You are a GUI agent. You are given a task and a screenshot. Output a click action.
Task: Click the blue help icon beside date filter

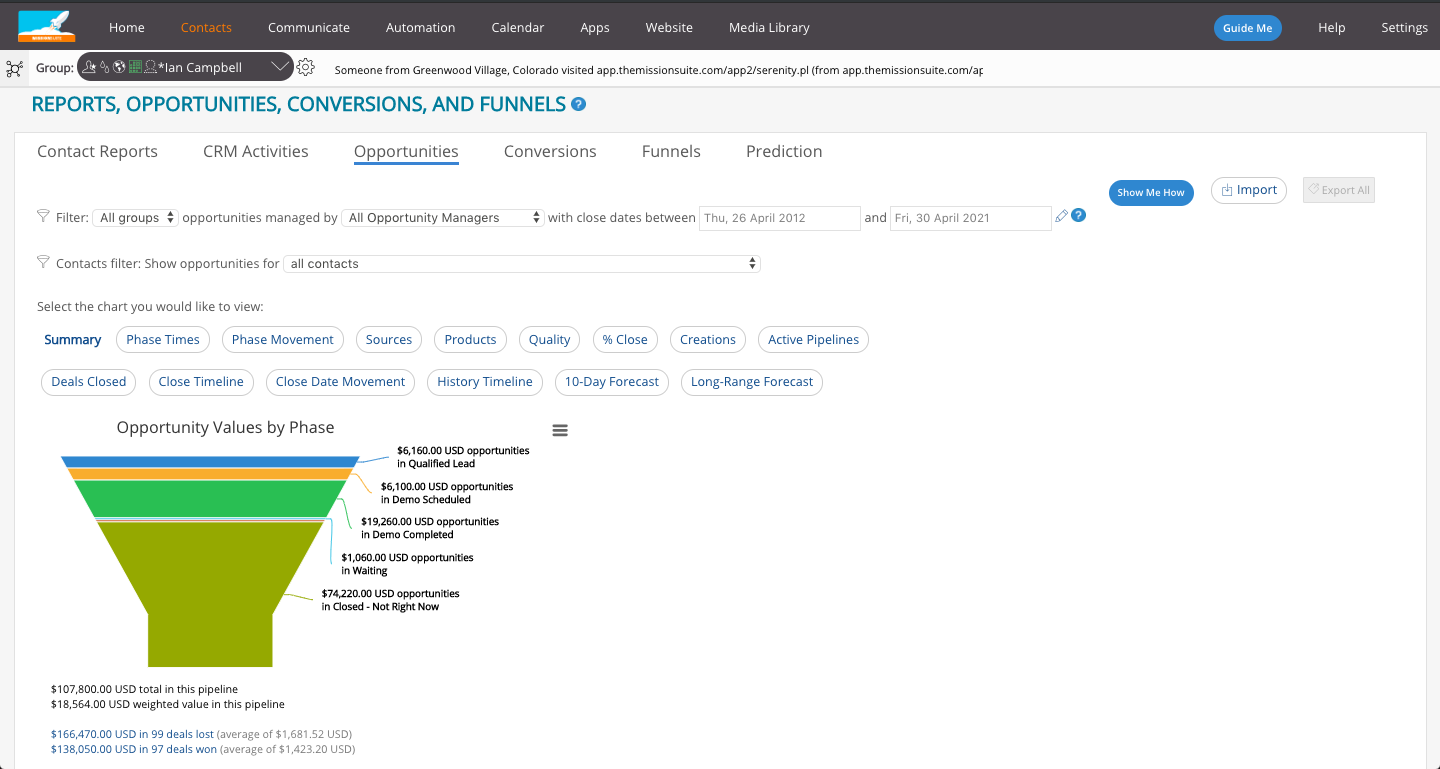pos(1078,215)
